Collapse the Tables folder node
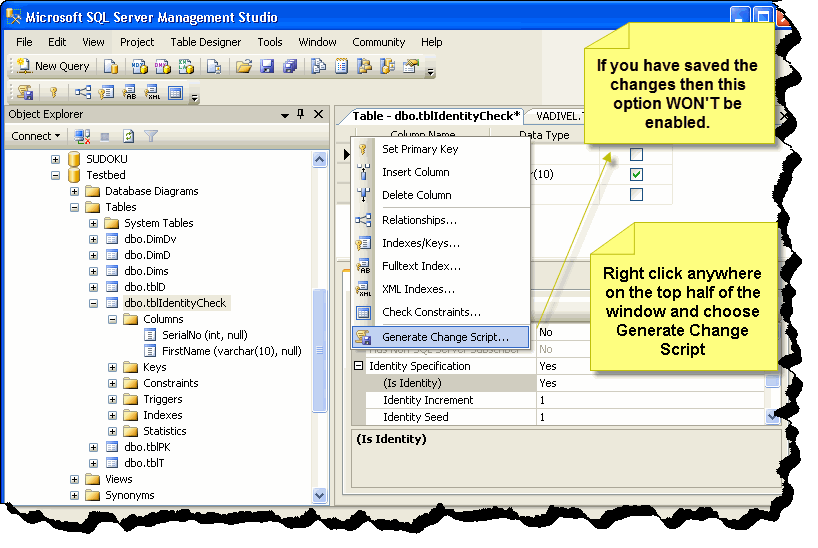This screenshot has height=548, width=818. point(75,208)
